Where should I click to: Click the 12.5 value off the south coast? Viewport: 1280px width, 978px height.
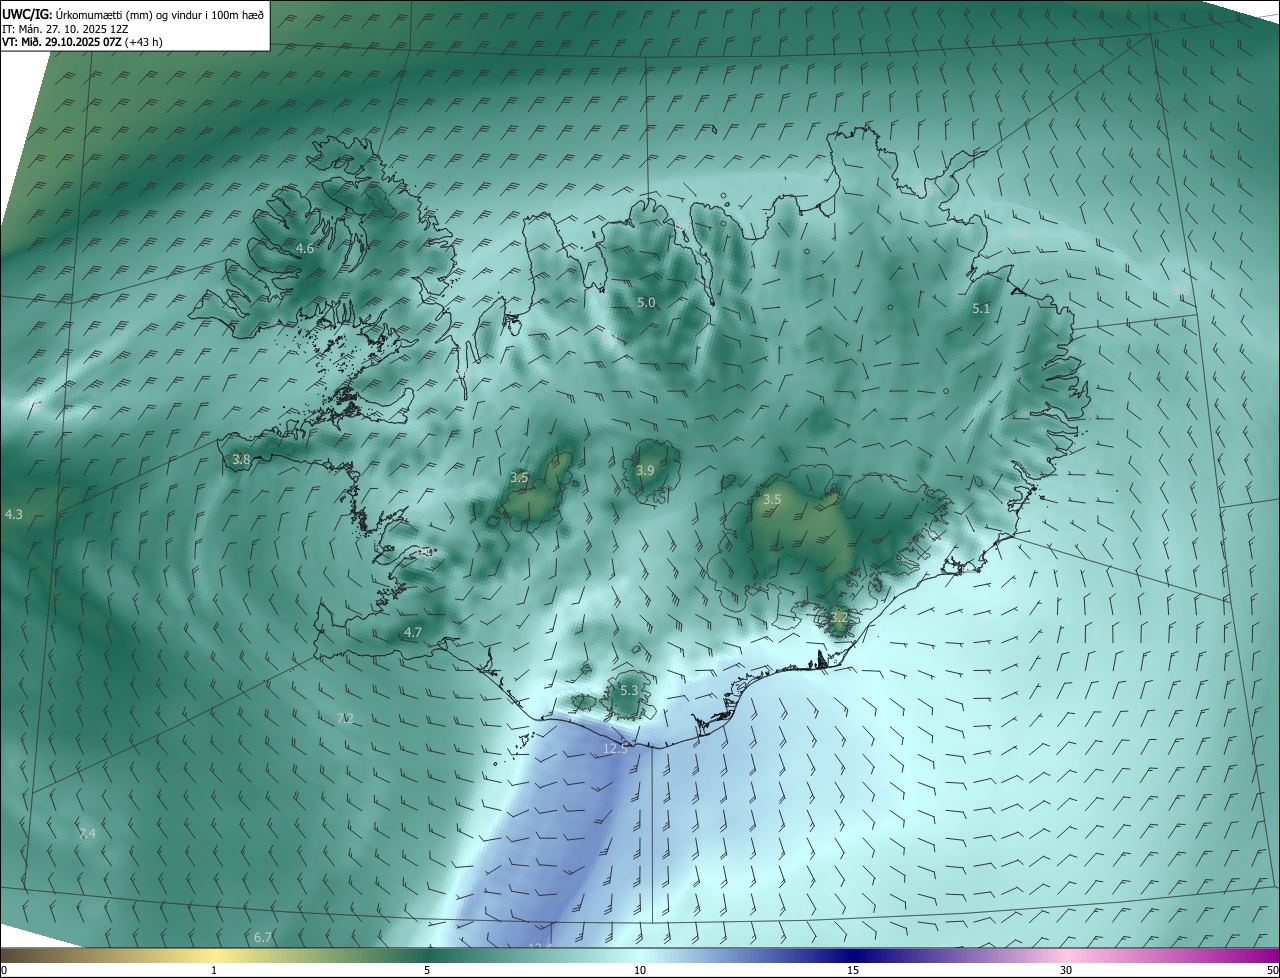click(615, 748)
